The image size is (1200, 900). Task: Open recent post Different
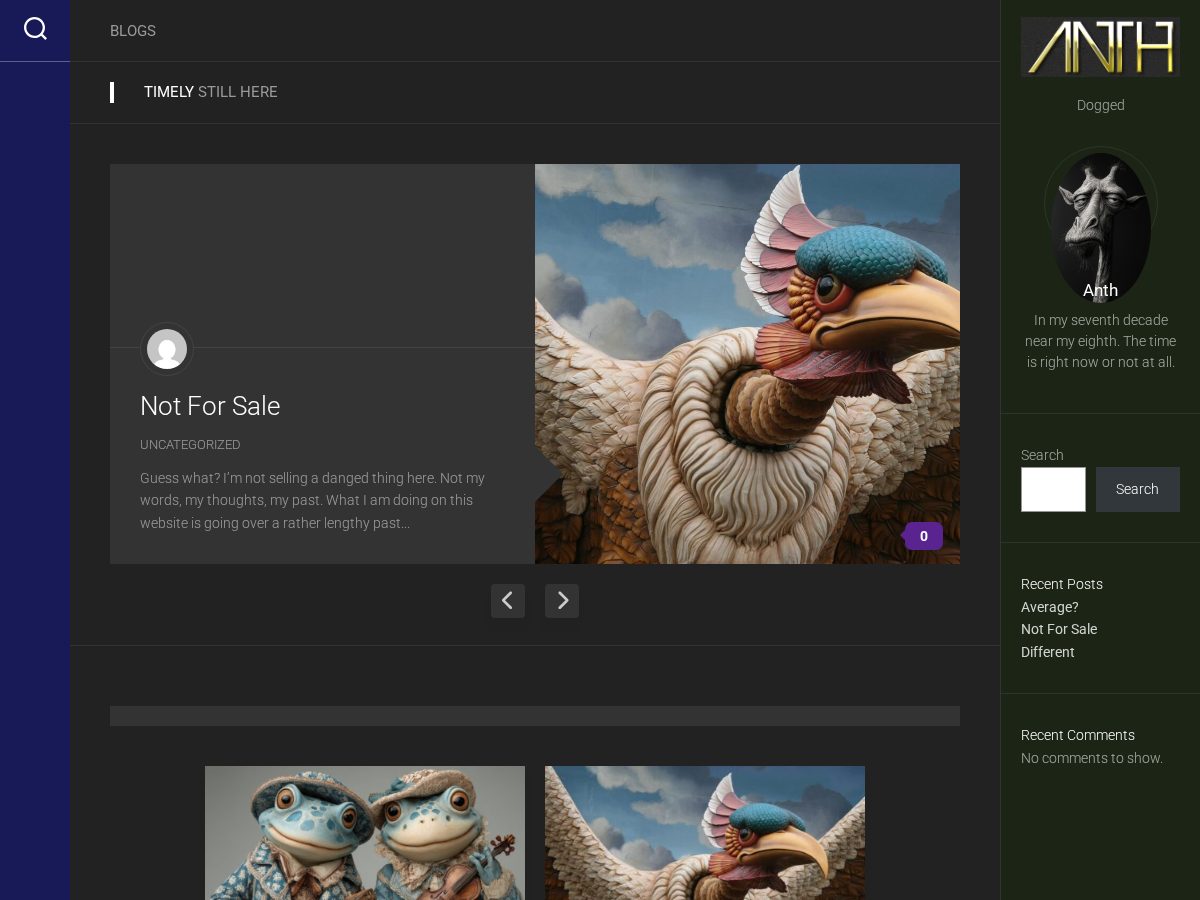point(1048,652)
